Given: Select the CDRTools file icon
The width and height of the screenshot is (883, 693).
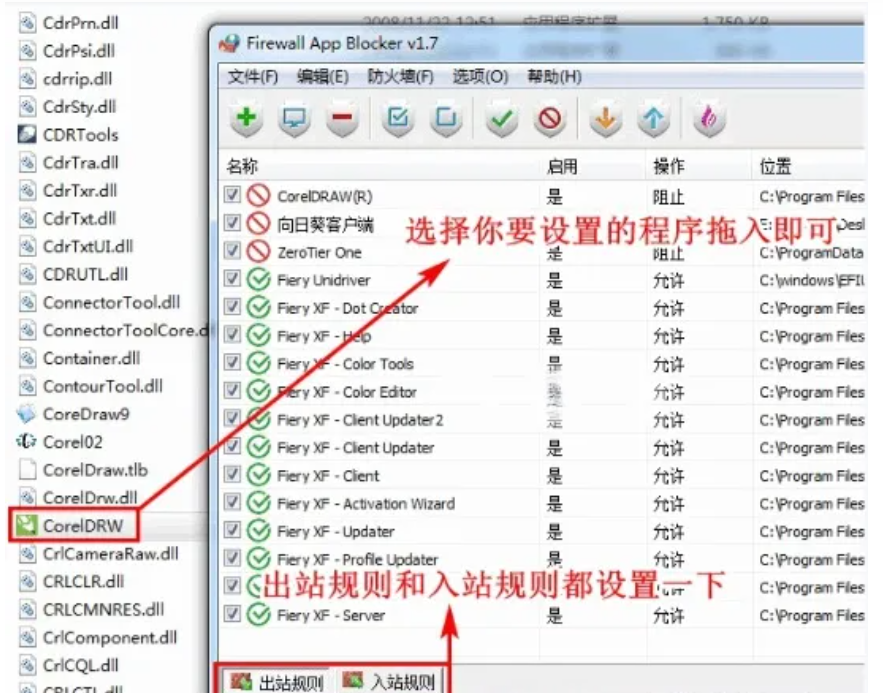Looking at the screenshot, I should pos(26,134).
